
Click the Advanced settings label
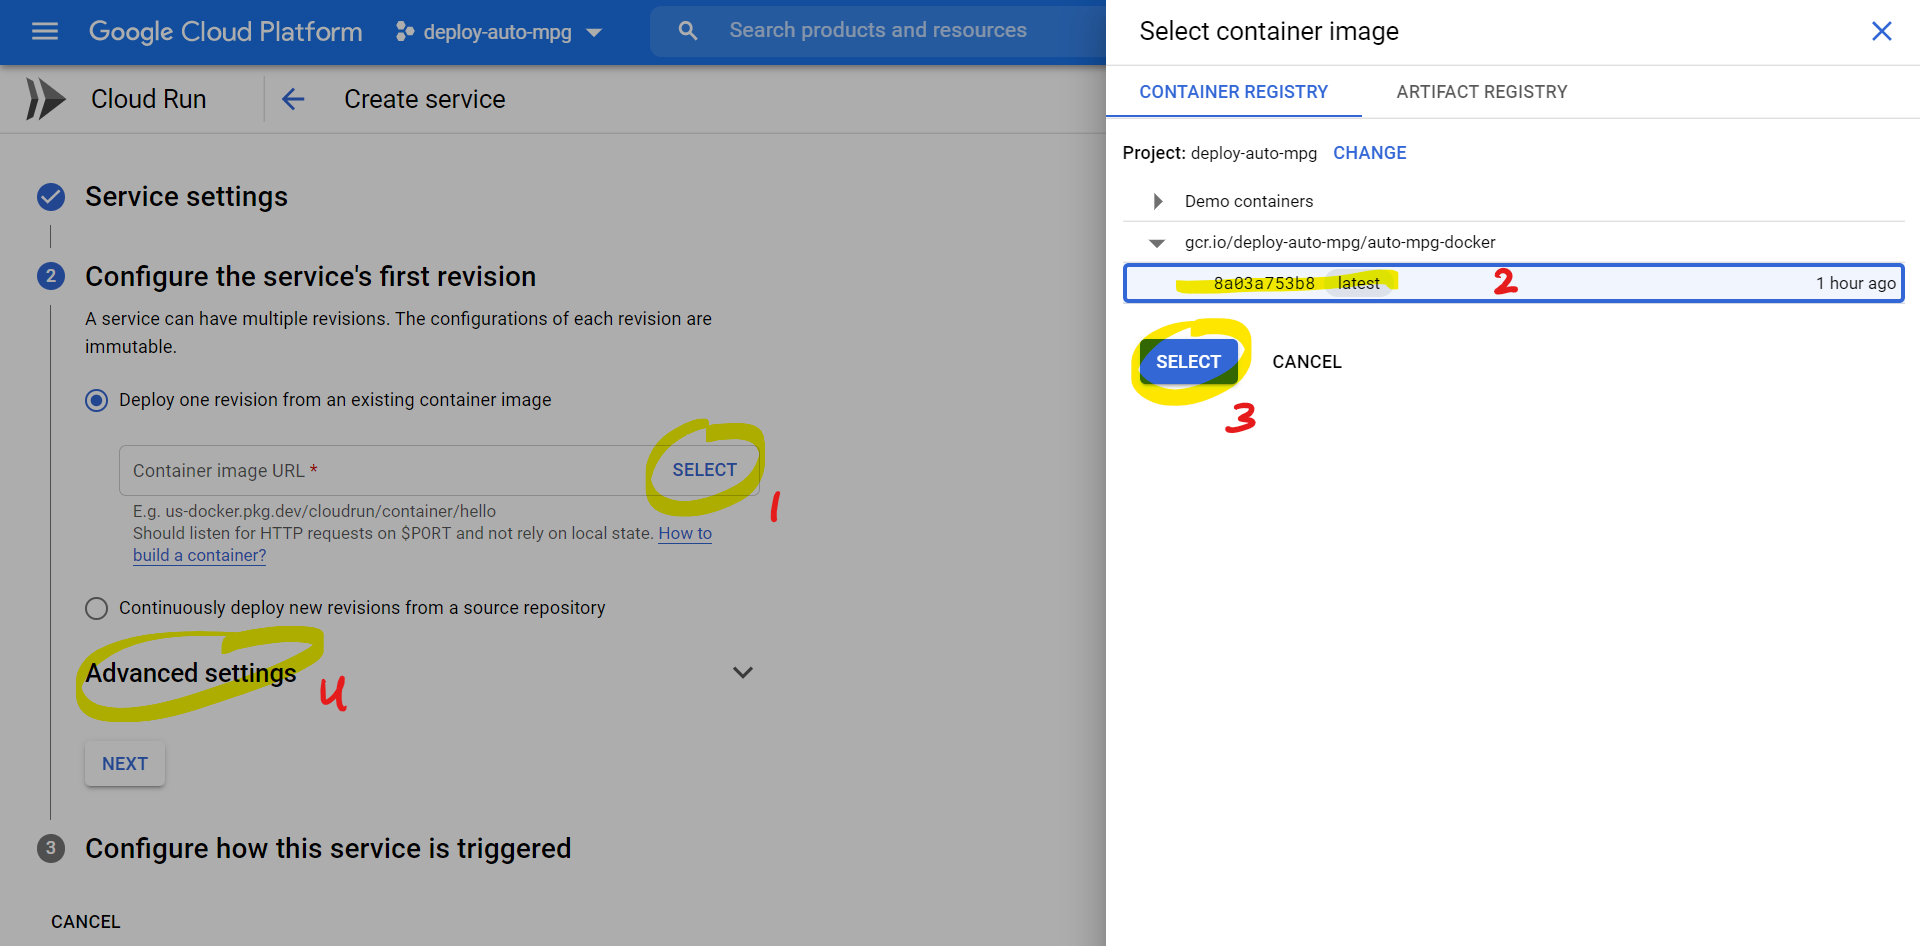[191, 673]
